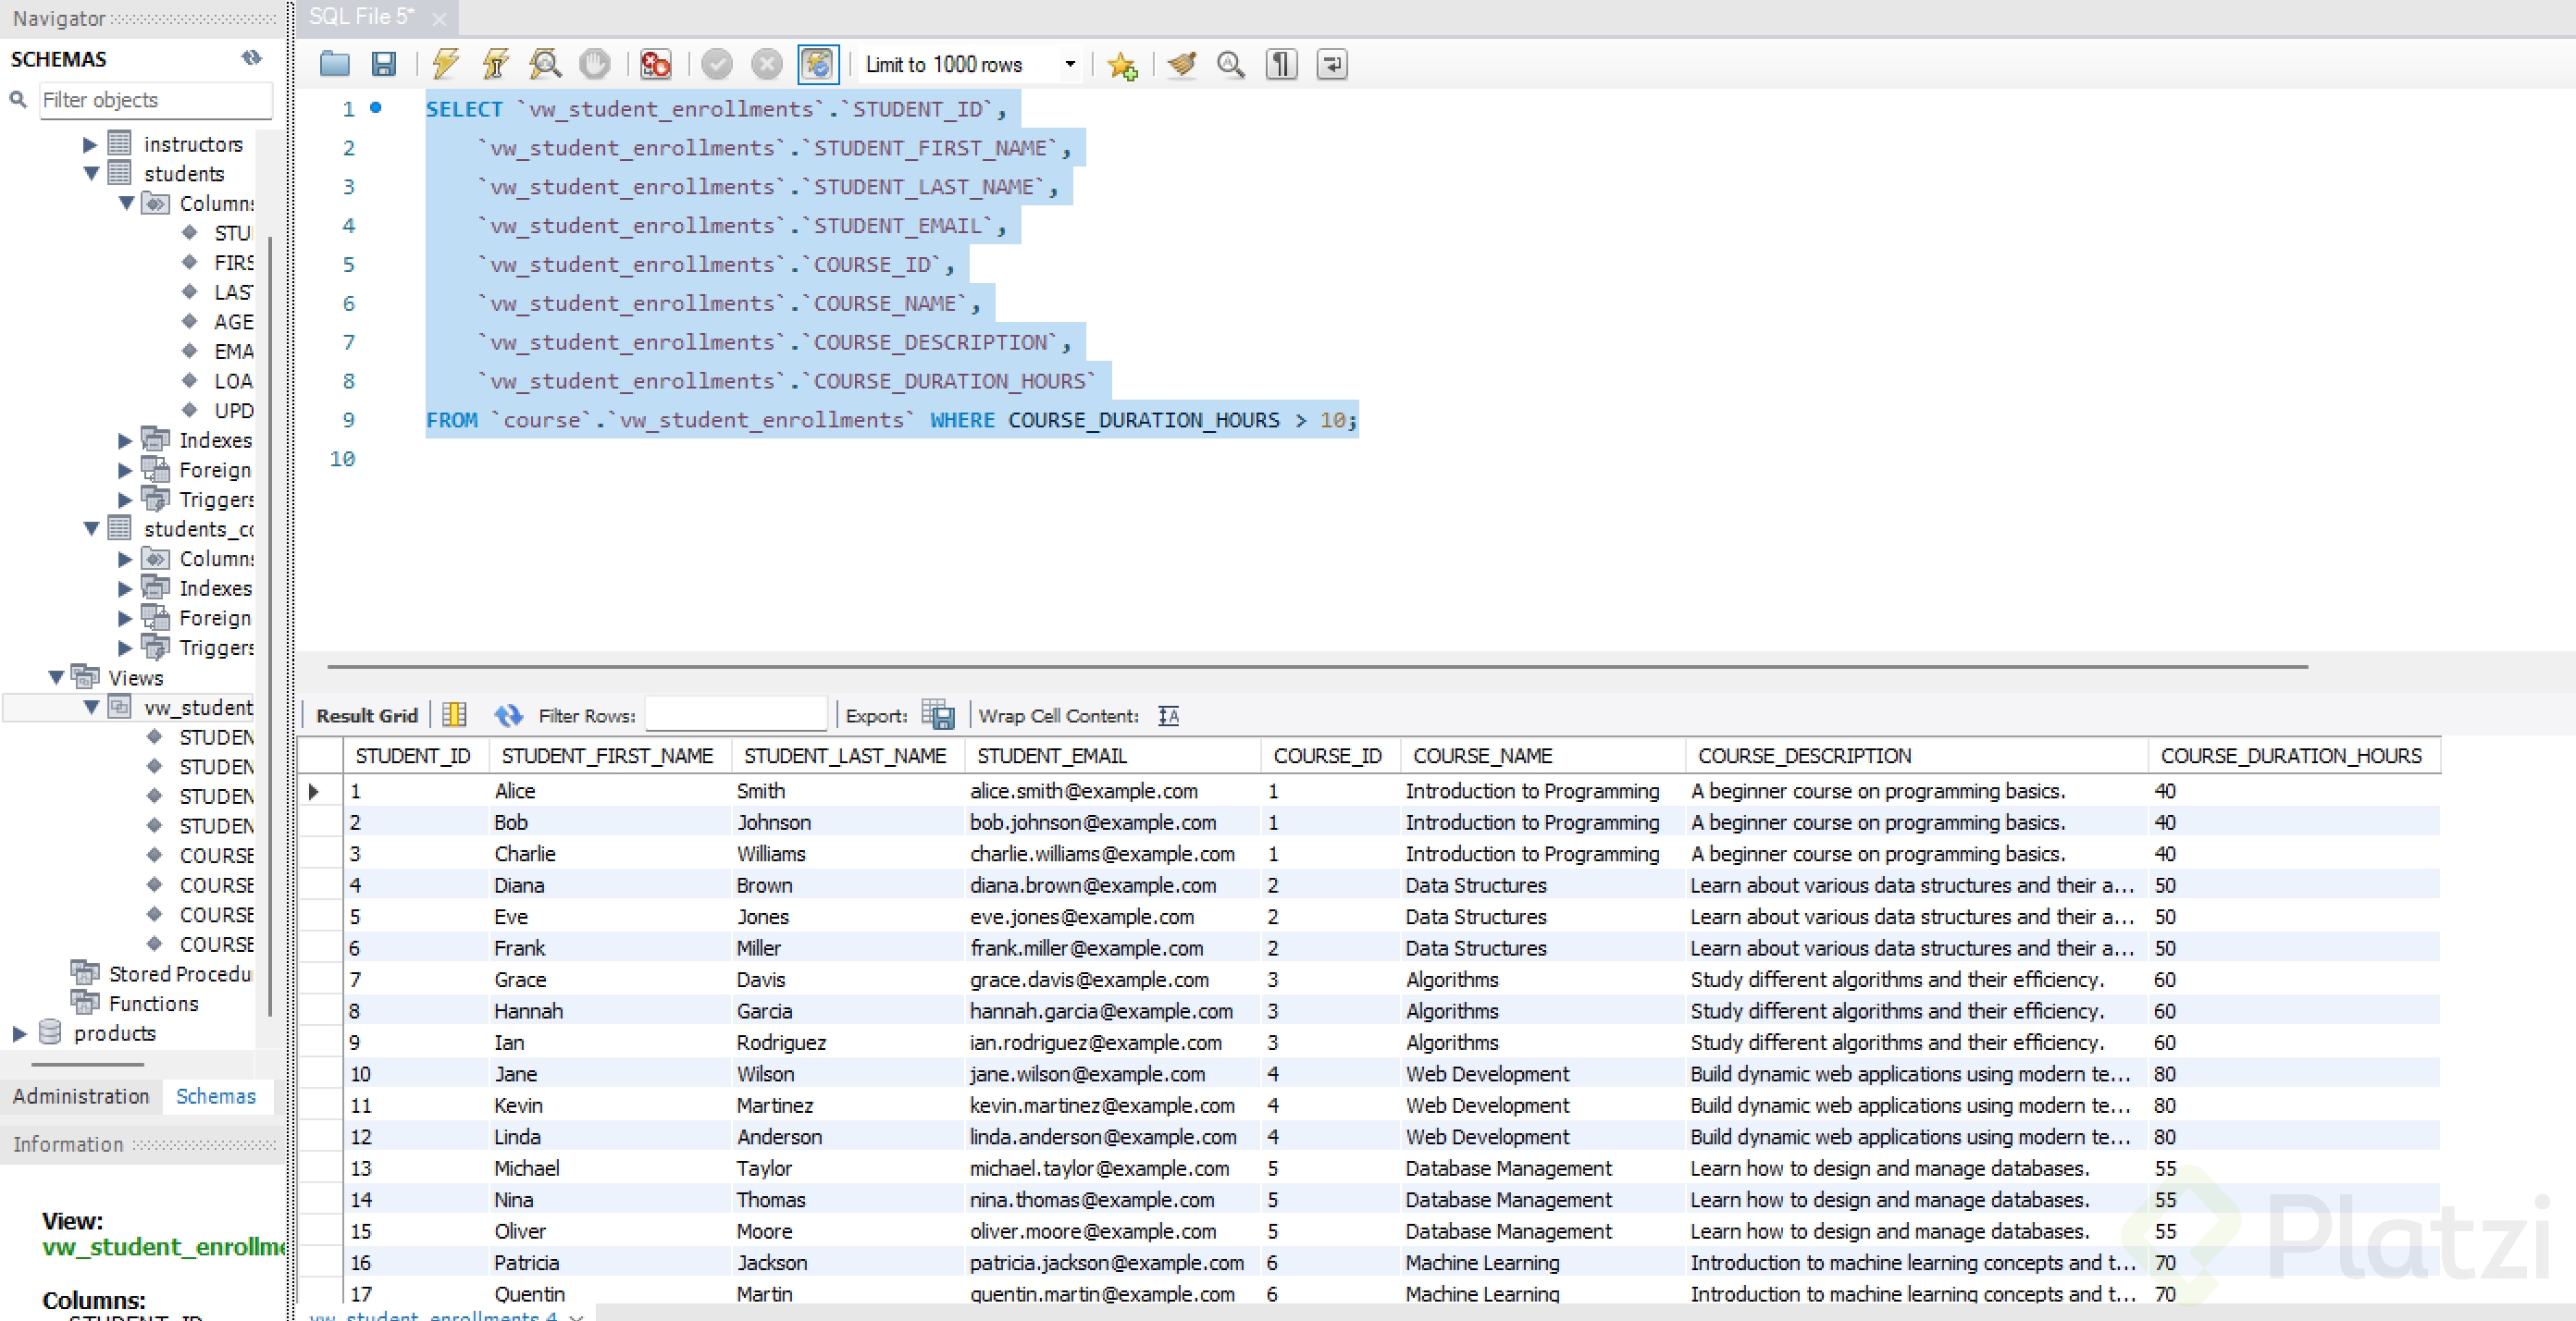Execute statement under cursor icon
This screenshot has height=1321, width=2576.
pyautogui.click(x=495, y=64)
